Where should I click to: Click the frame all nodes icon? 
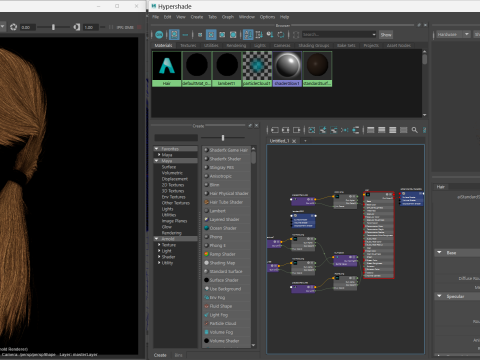click(312, 130)
